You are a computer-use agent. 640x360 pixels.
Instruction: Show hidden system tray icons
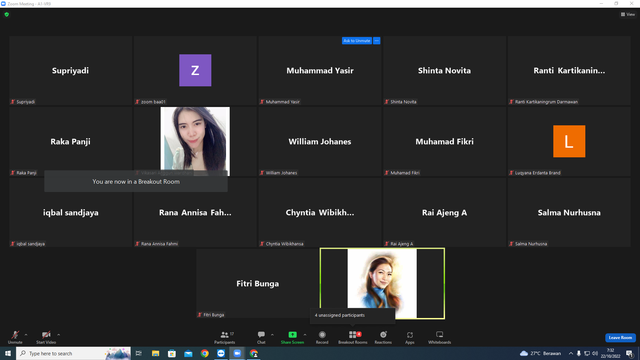[x=571, y=353]
